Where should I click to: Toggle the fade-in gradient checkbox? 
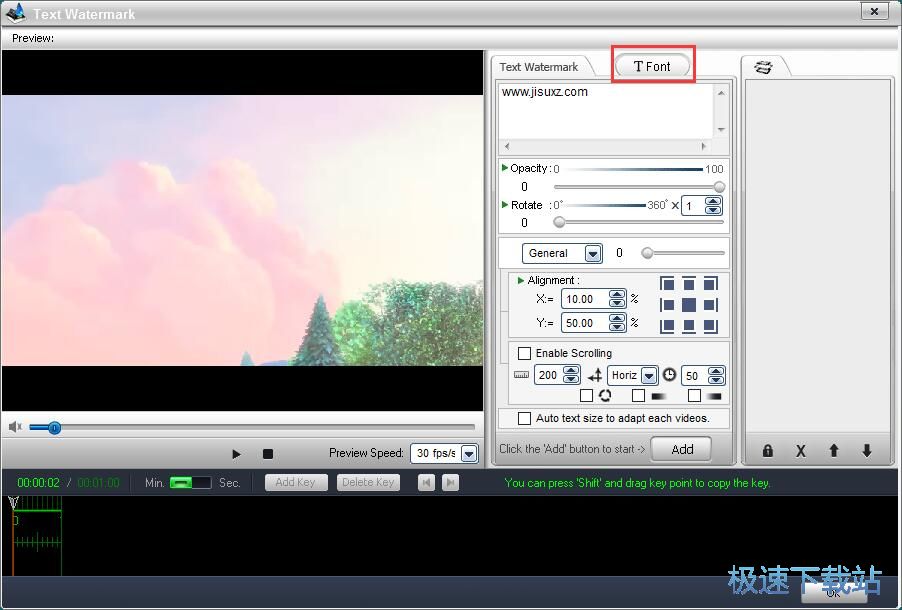tap(694, 395)
